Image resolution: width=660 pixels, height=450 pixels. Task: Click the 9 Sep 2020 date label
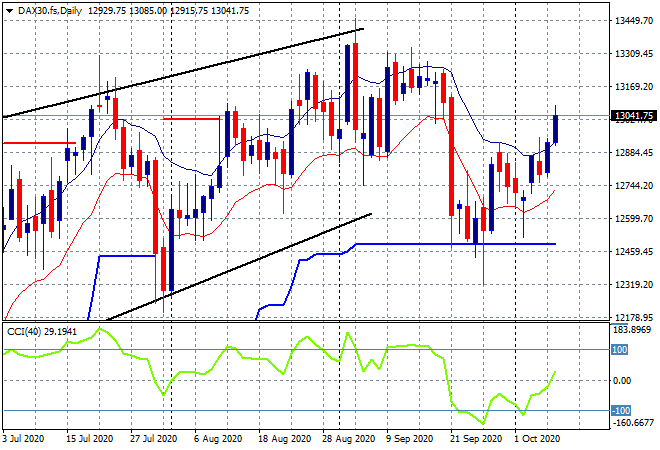(410, 439)
